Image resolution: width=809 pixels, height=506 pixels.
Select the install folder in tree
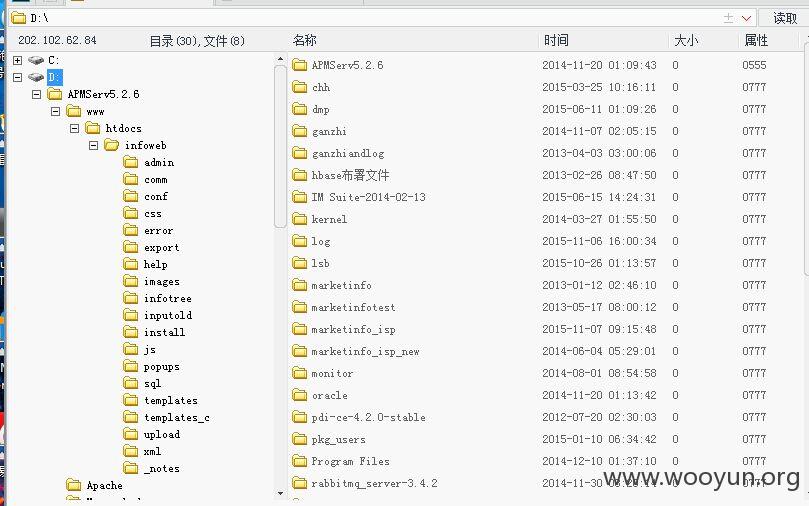point(164,332)
